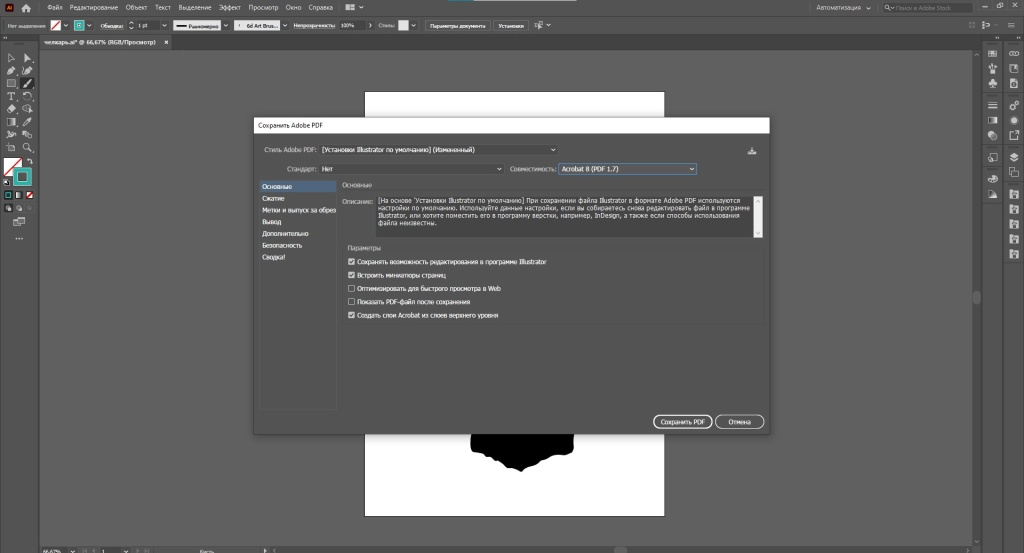Viewport: 1024px width, 553px height.
Task: Select the Eyedropper tool
Action: [x=27, y=122]
